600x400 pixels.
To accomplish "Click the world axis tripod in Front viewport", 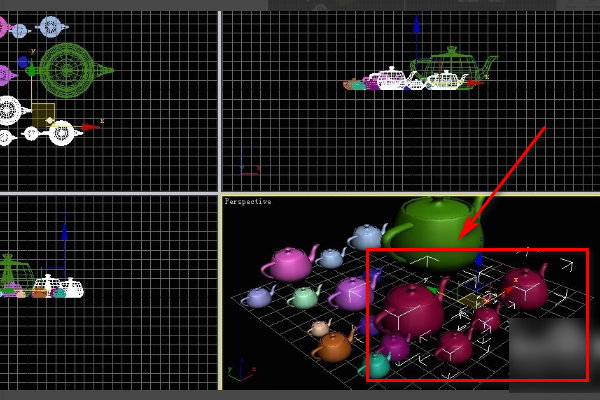I will point(249,163).
